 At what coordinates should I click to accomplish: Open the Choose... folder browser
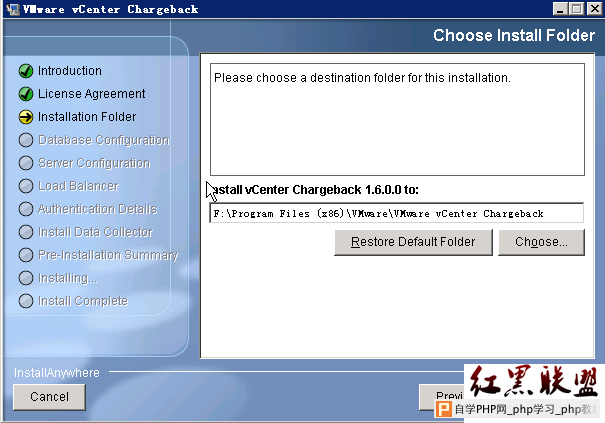[541, 242]
